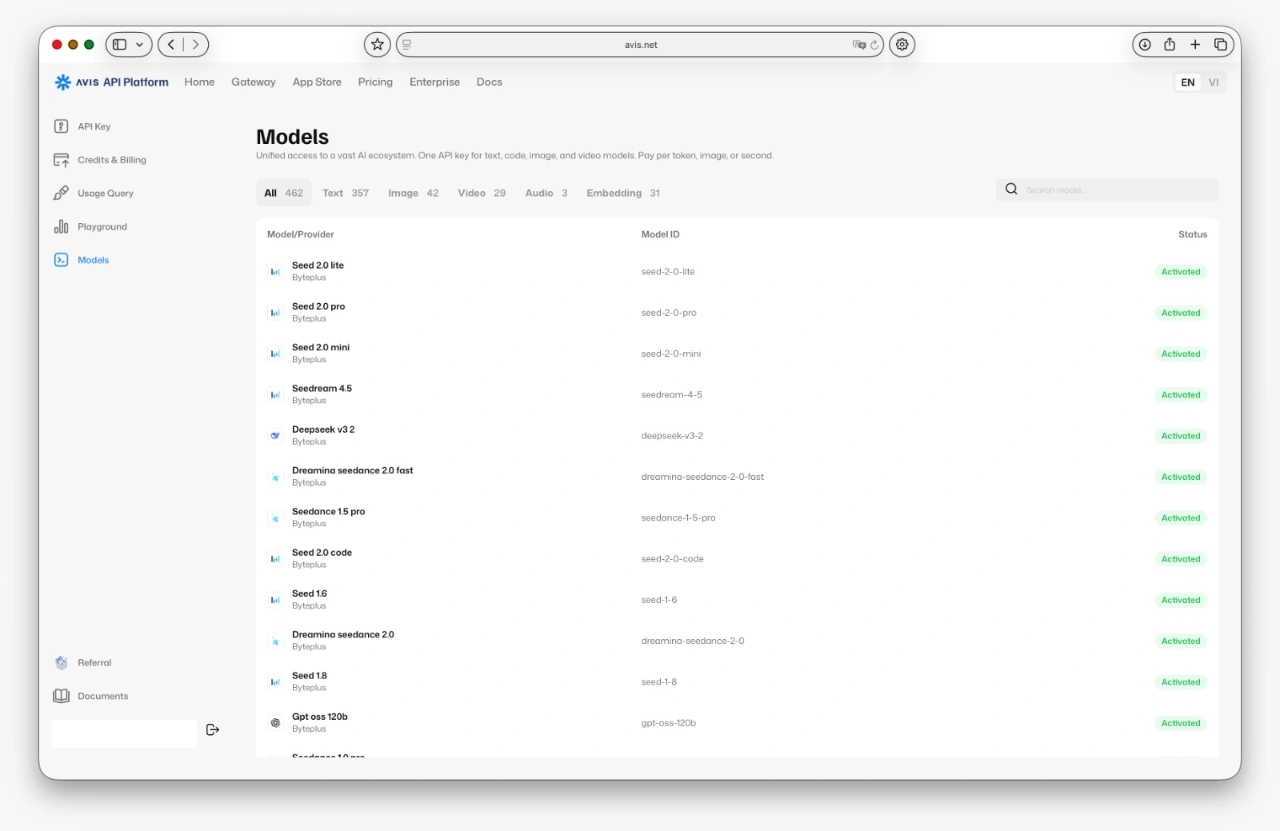Select the Seed 2.0 code model name

322,553
